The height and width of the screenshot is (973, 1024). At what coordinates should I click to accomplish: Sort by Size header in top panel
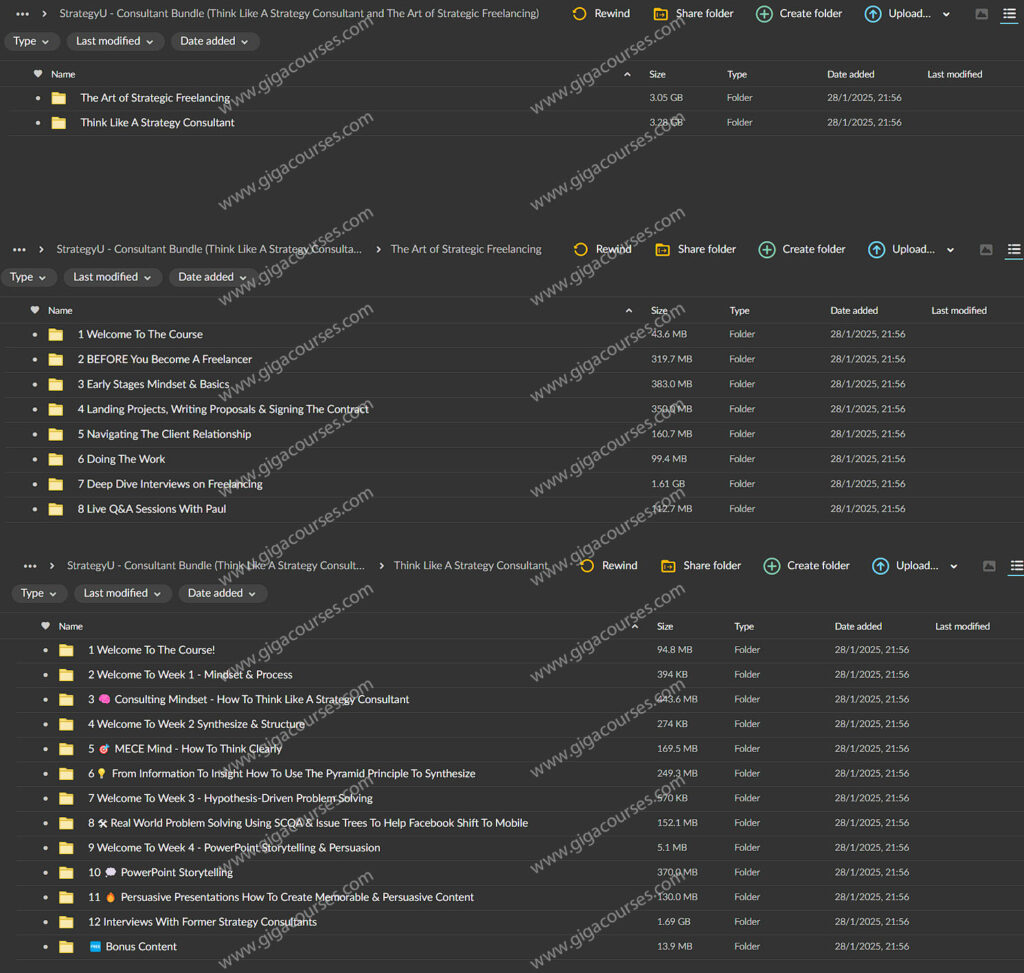point(657,74)
